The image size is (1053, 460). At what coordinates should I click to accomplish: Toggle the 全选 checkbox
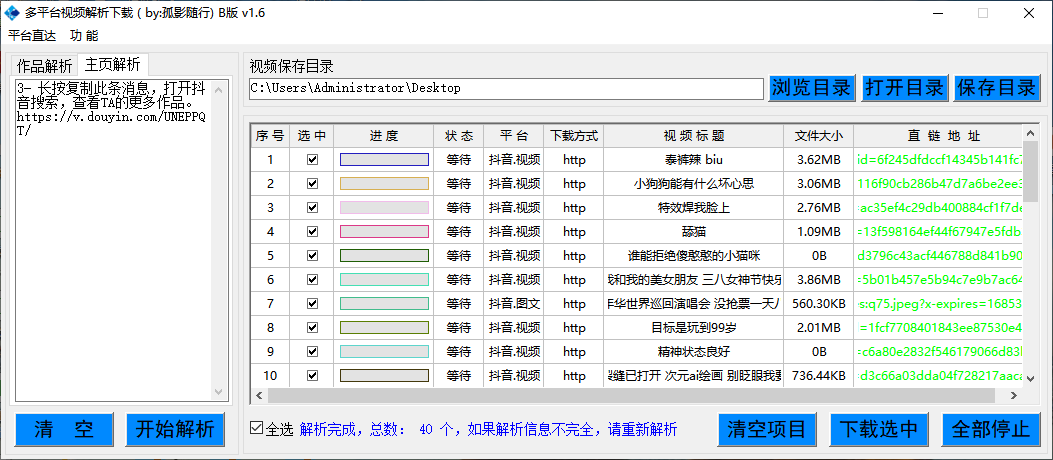pyautogui.click(x=256, y=428)
